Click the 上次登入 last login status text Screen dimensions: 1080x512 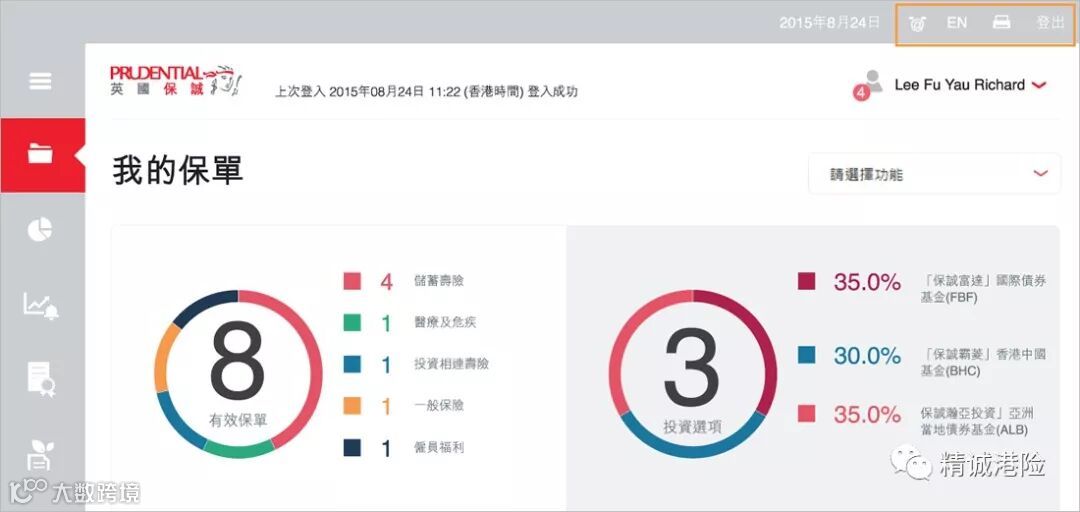pos(426,92)
